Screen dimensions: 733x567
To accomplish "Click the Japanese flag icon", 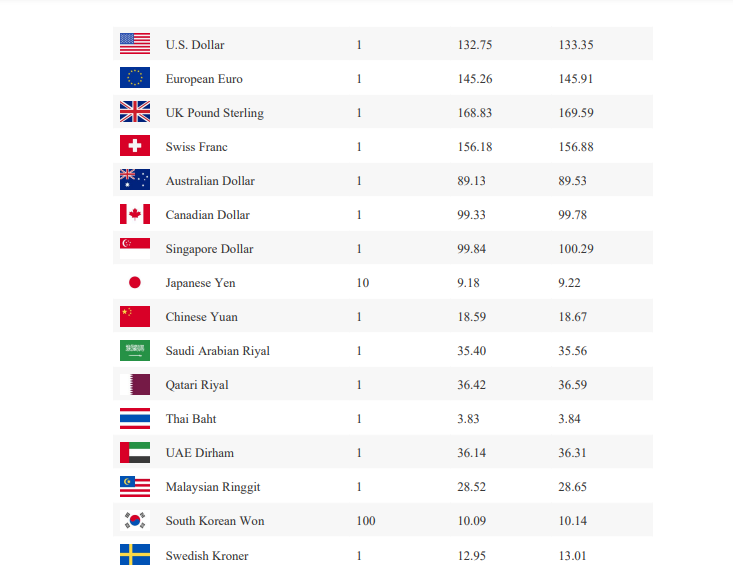I will tap(135, 282).
